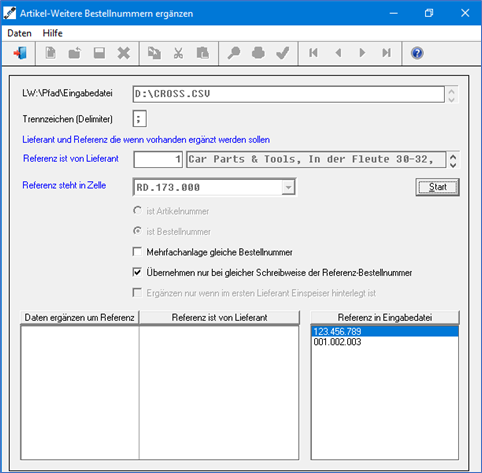
Task: Expand the Referenz steht in Zelle dropdown
Action: (288, 187)
